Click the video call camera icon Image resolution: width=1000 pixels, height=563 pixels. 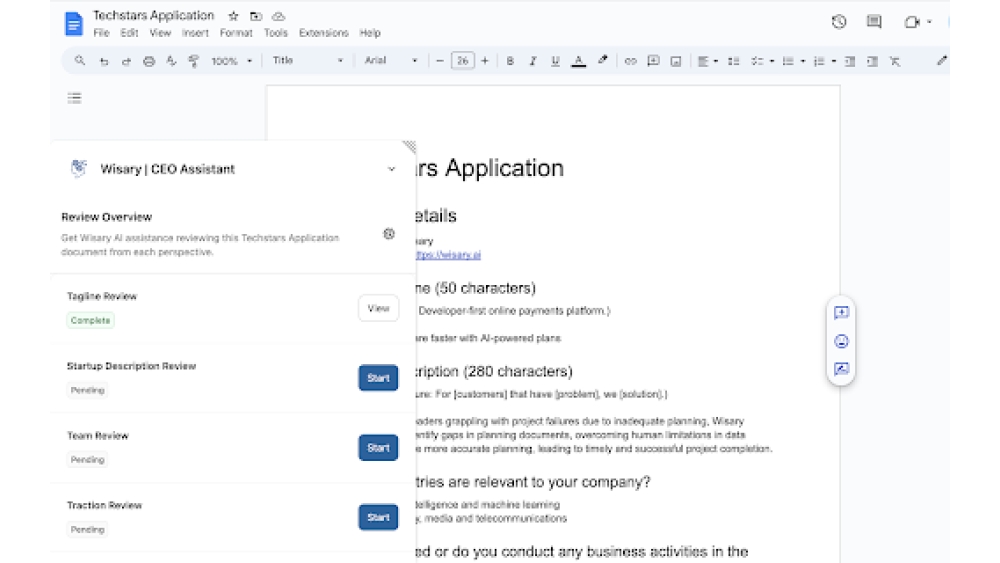point(911,22)
